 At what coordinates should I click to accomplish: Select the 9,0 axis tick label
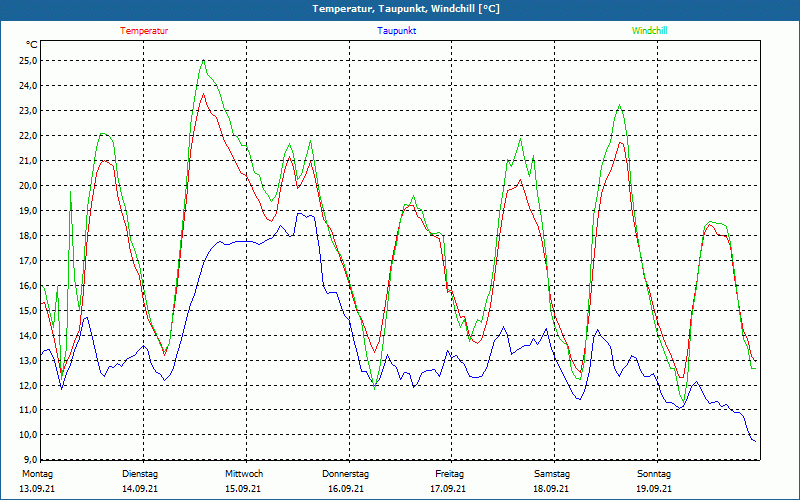pos(30,460)
